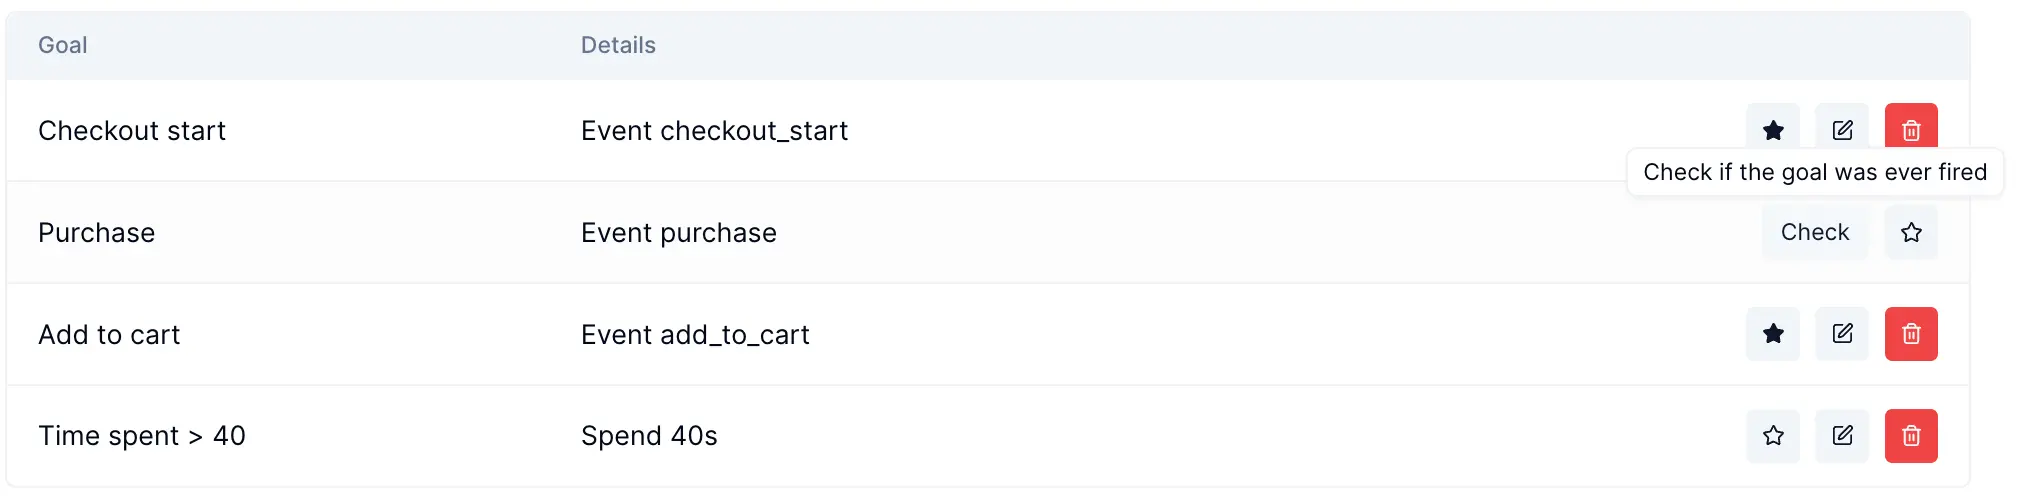Click the Event purchase details text
The image size is (2018, 498).
(x=678, y=233)
